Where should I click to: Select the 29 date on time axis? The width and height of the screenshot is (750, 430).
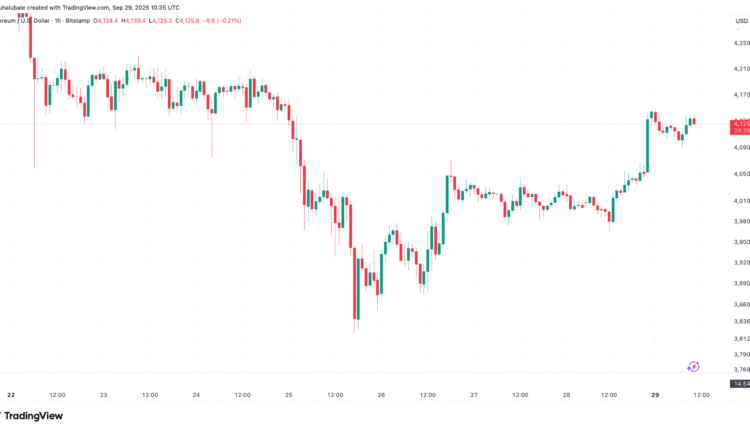coord(656,395)
